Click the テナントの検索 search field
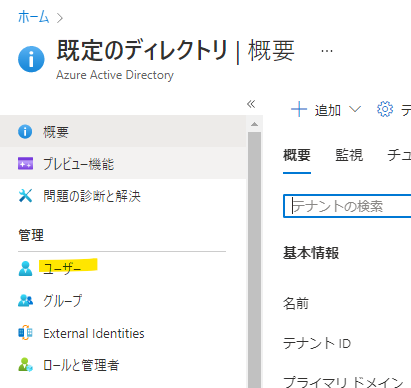 (x=347, y=206)
